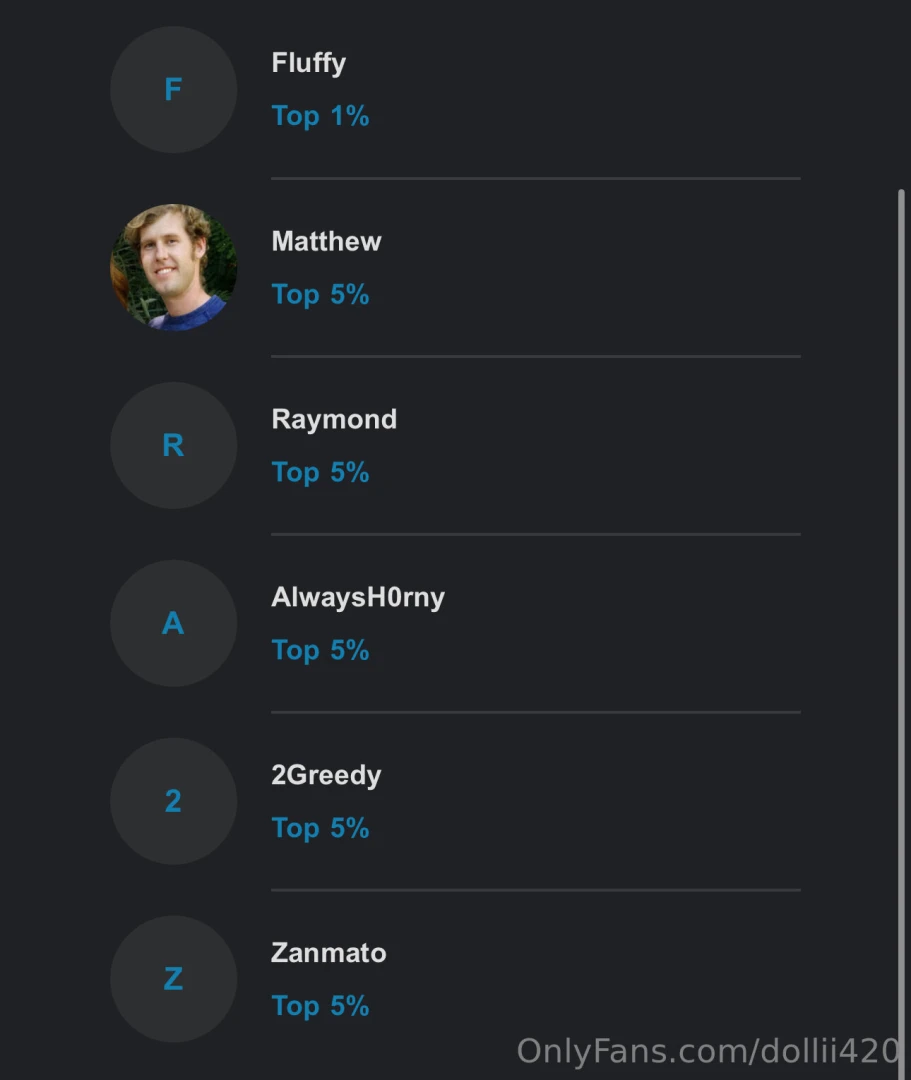Screen dimensions: 911x1080
Task: Click the Top 5% label under Matthew
Action: pos(320,294)
